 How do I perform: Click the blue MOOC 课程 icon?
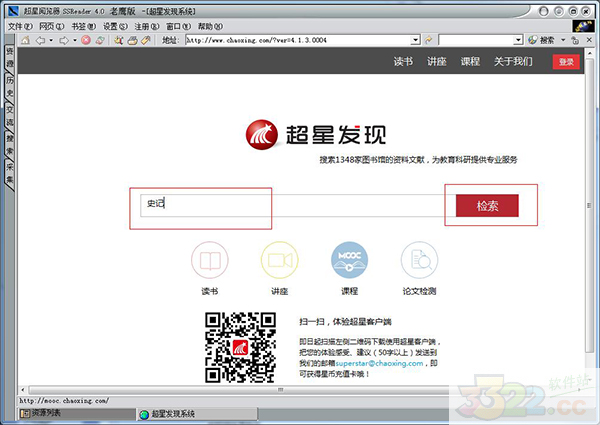tap(349, 260)
